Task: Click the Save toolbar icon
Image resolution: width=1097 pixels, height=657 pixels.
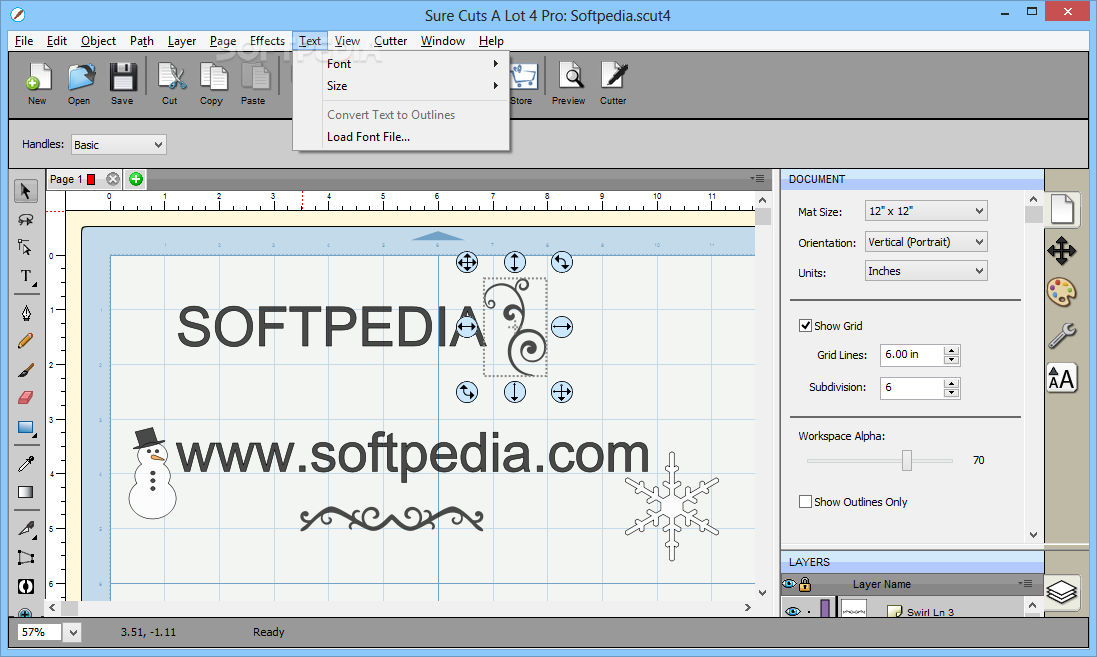Action: tap(122, 83)
